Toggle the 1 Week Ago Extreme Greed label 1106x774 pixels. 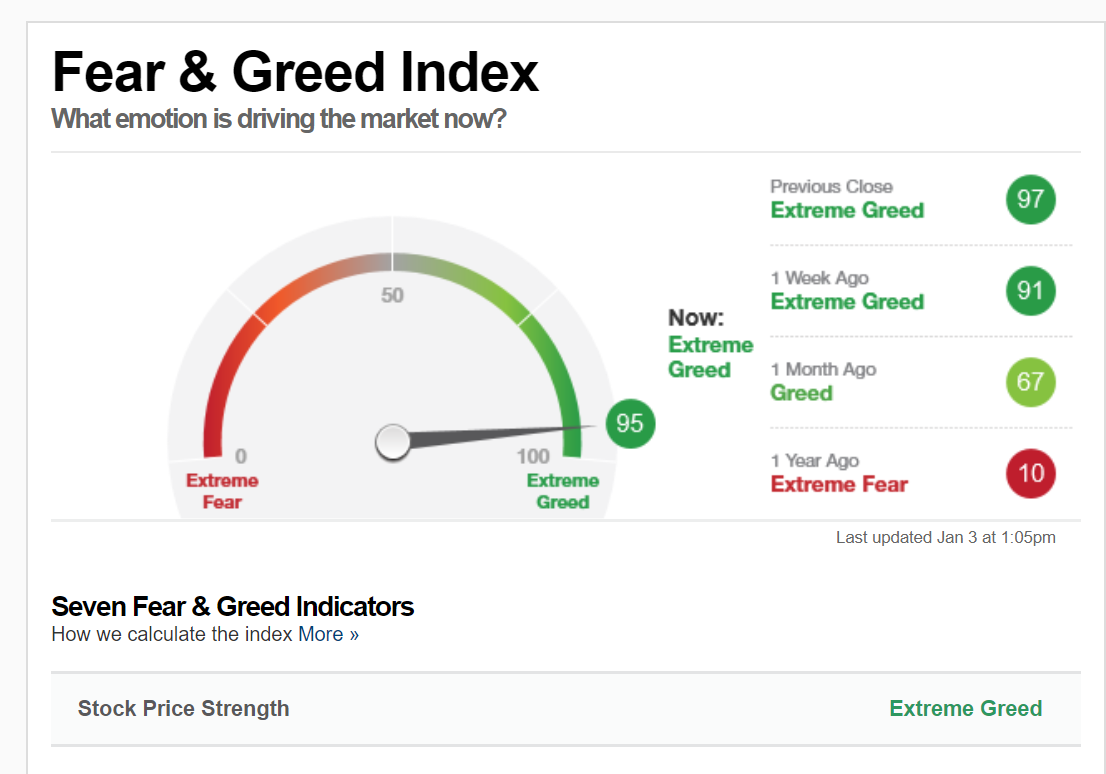(847, 301)
